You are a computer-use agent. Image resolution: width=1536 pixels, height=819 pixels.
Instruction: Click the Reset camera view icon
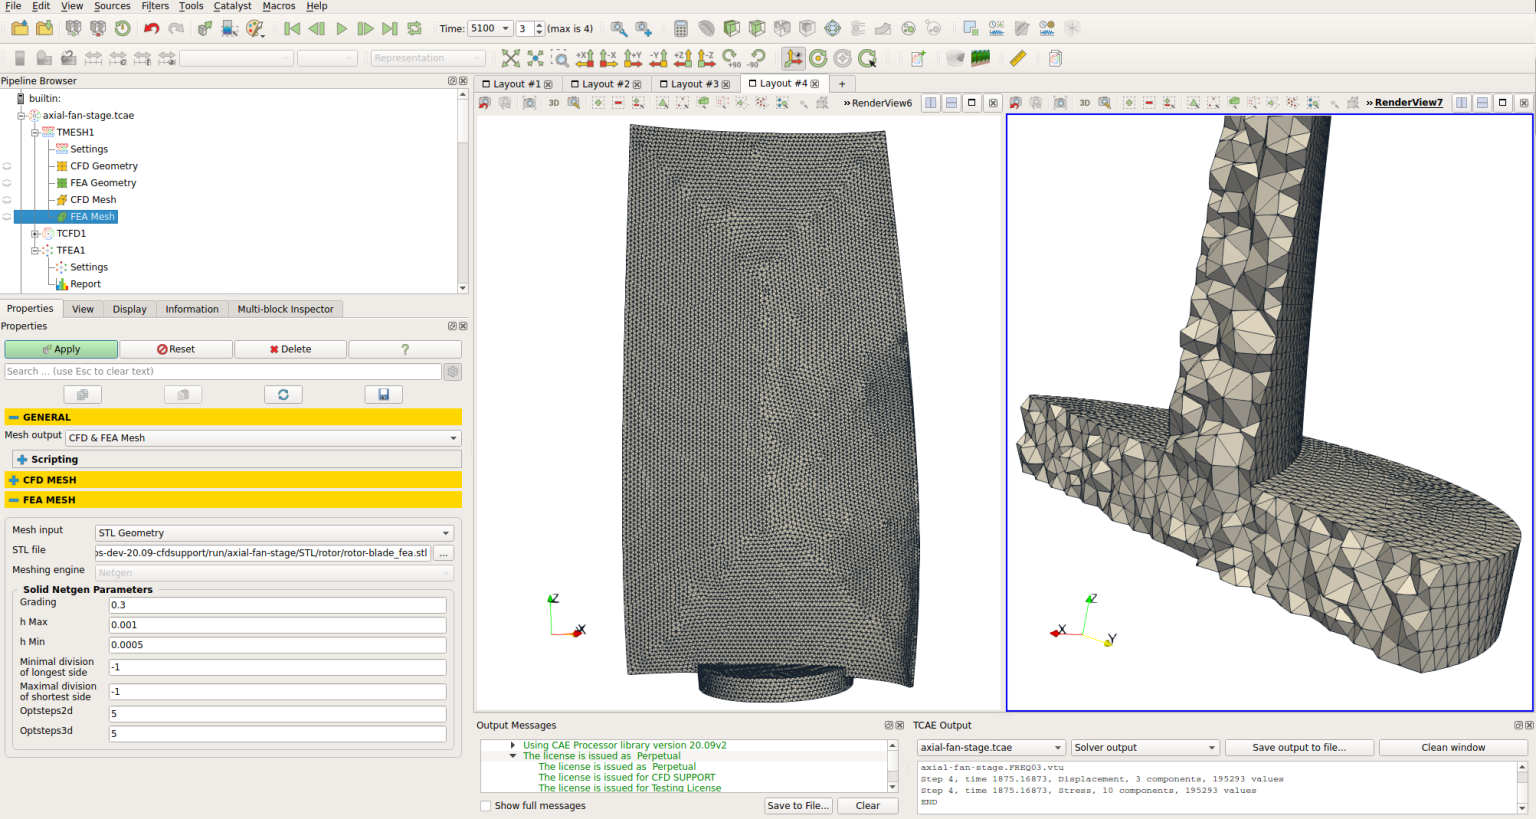[509, 57]
